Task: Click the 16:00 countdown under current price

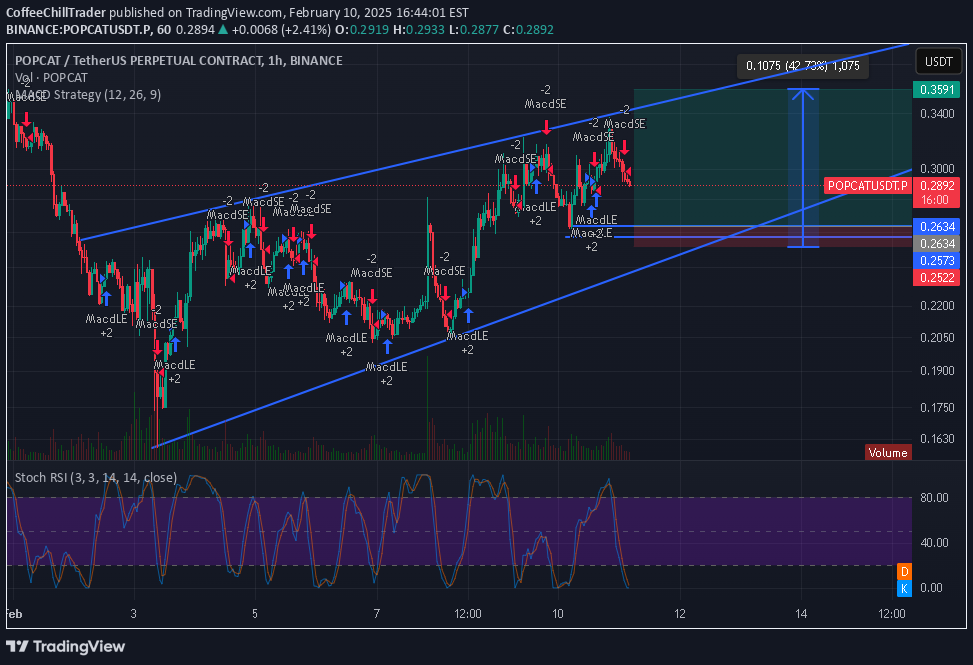Action: (x=936, y=200)
